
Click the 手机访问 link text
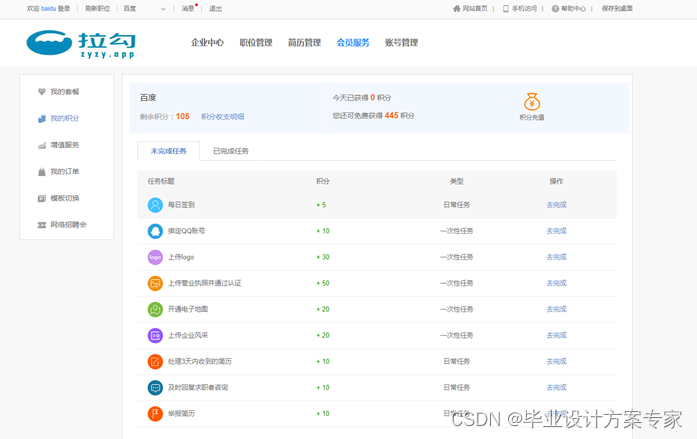(524, 8)
